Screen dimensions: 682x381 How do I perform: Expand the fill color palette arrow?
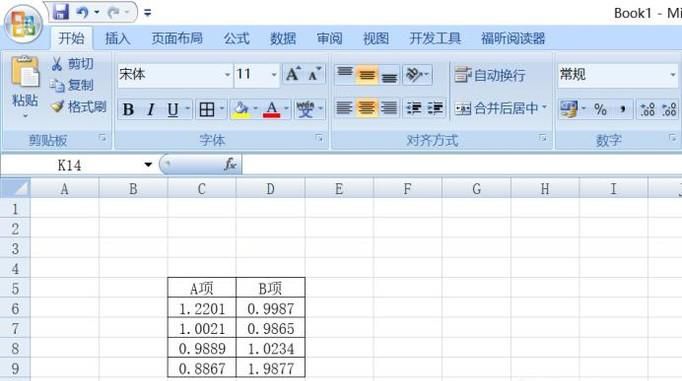(256, 109)
